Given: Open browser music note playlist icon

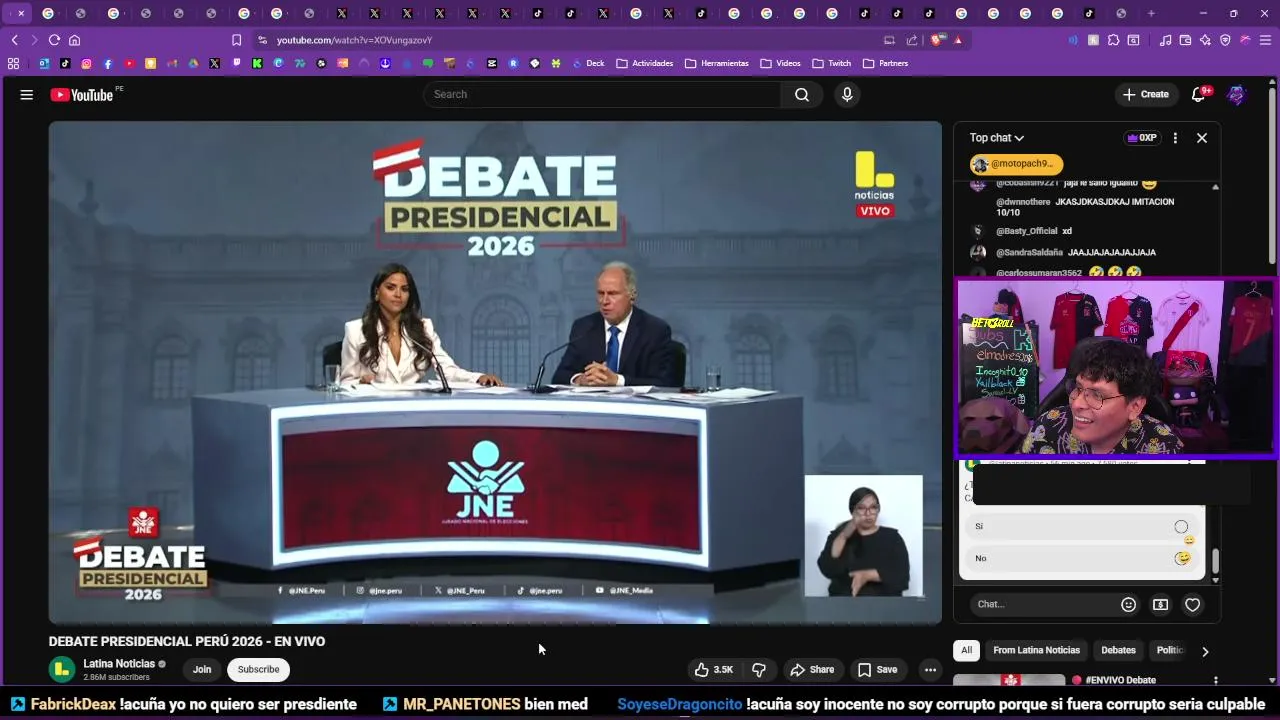Looking at the screenshot, I should 1165,40.
